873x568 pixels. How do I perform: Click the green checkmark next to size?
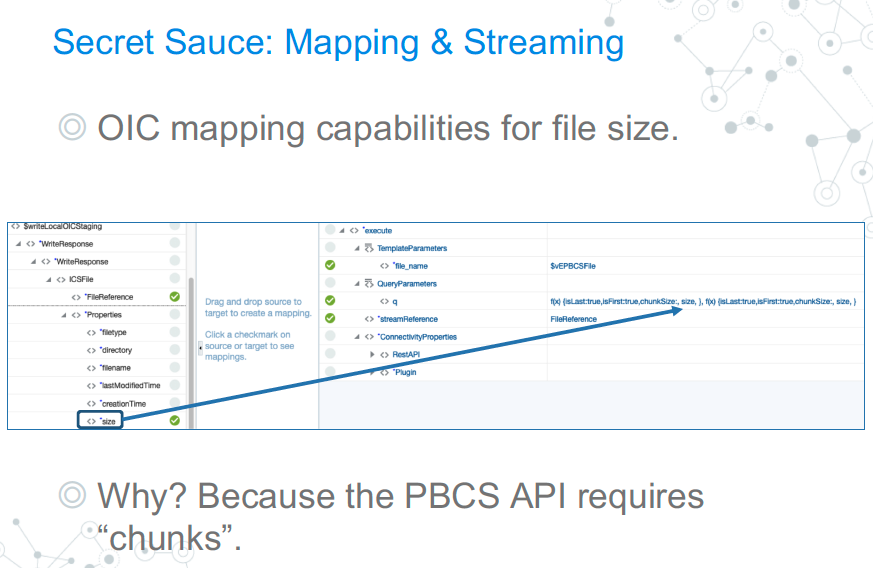pyautogui.click(x=175, y=421)
